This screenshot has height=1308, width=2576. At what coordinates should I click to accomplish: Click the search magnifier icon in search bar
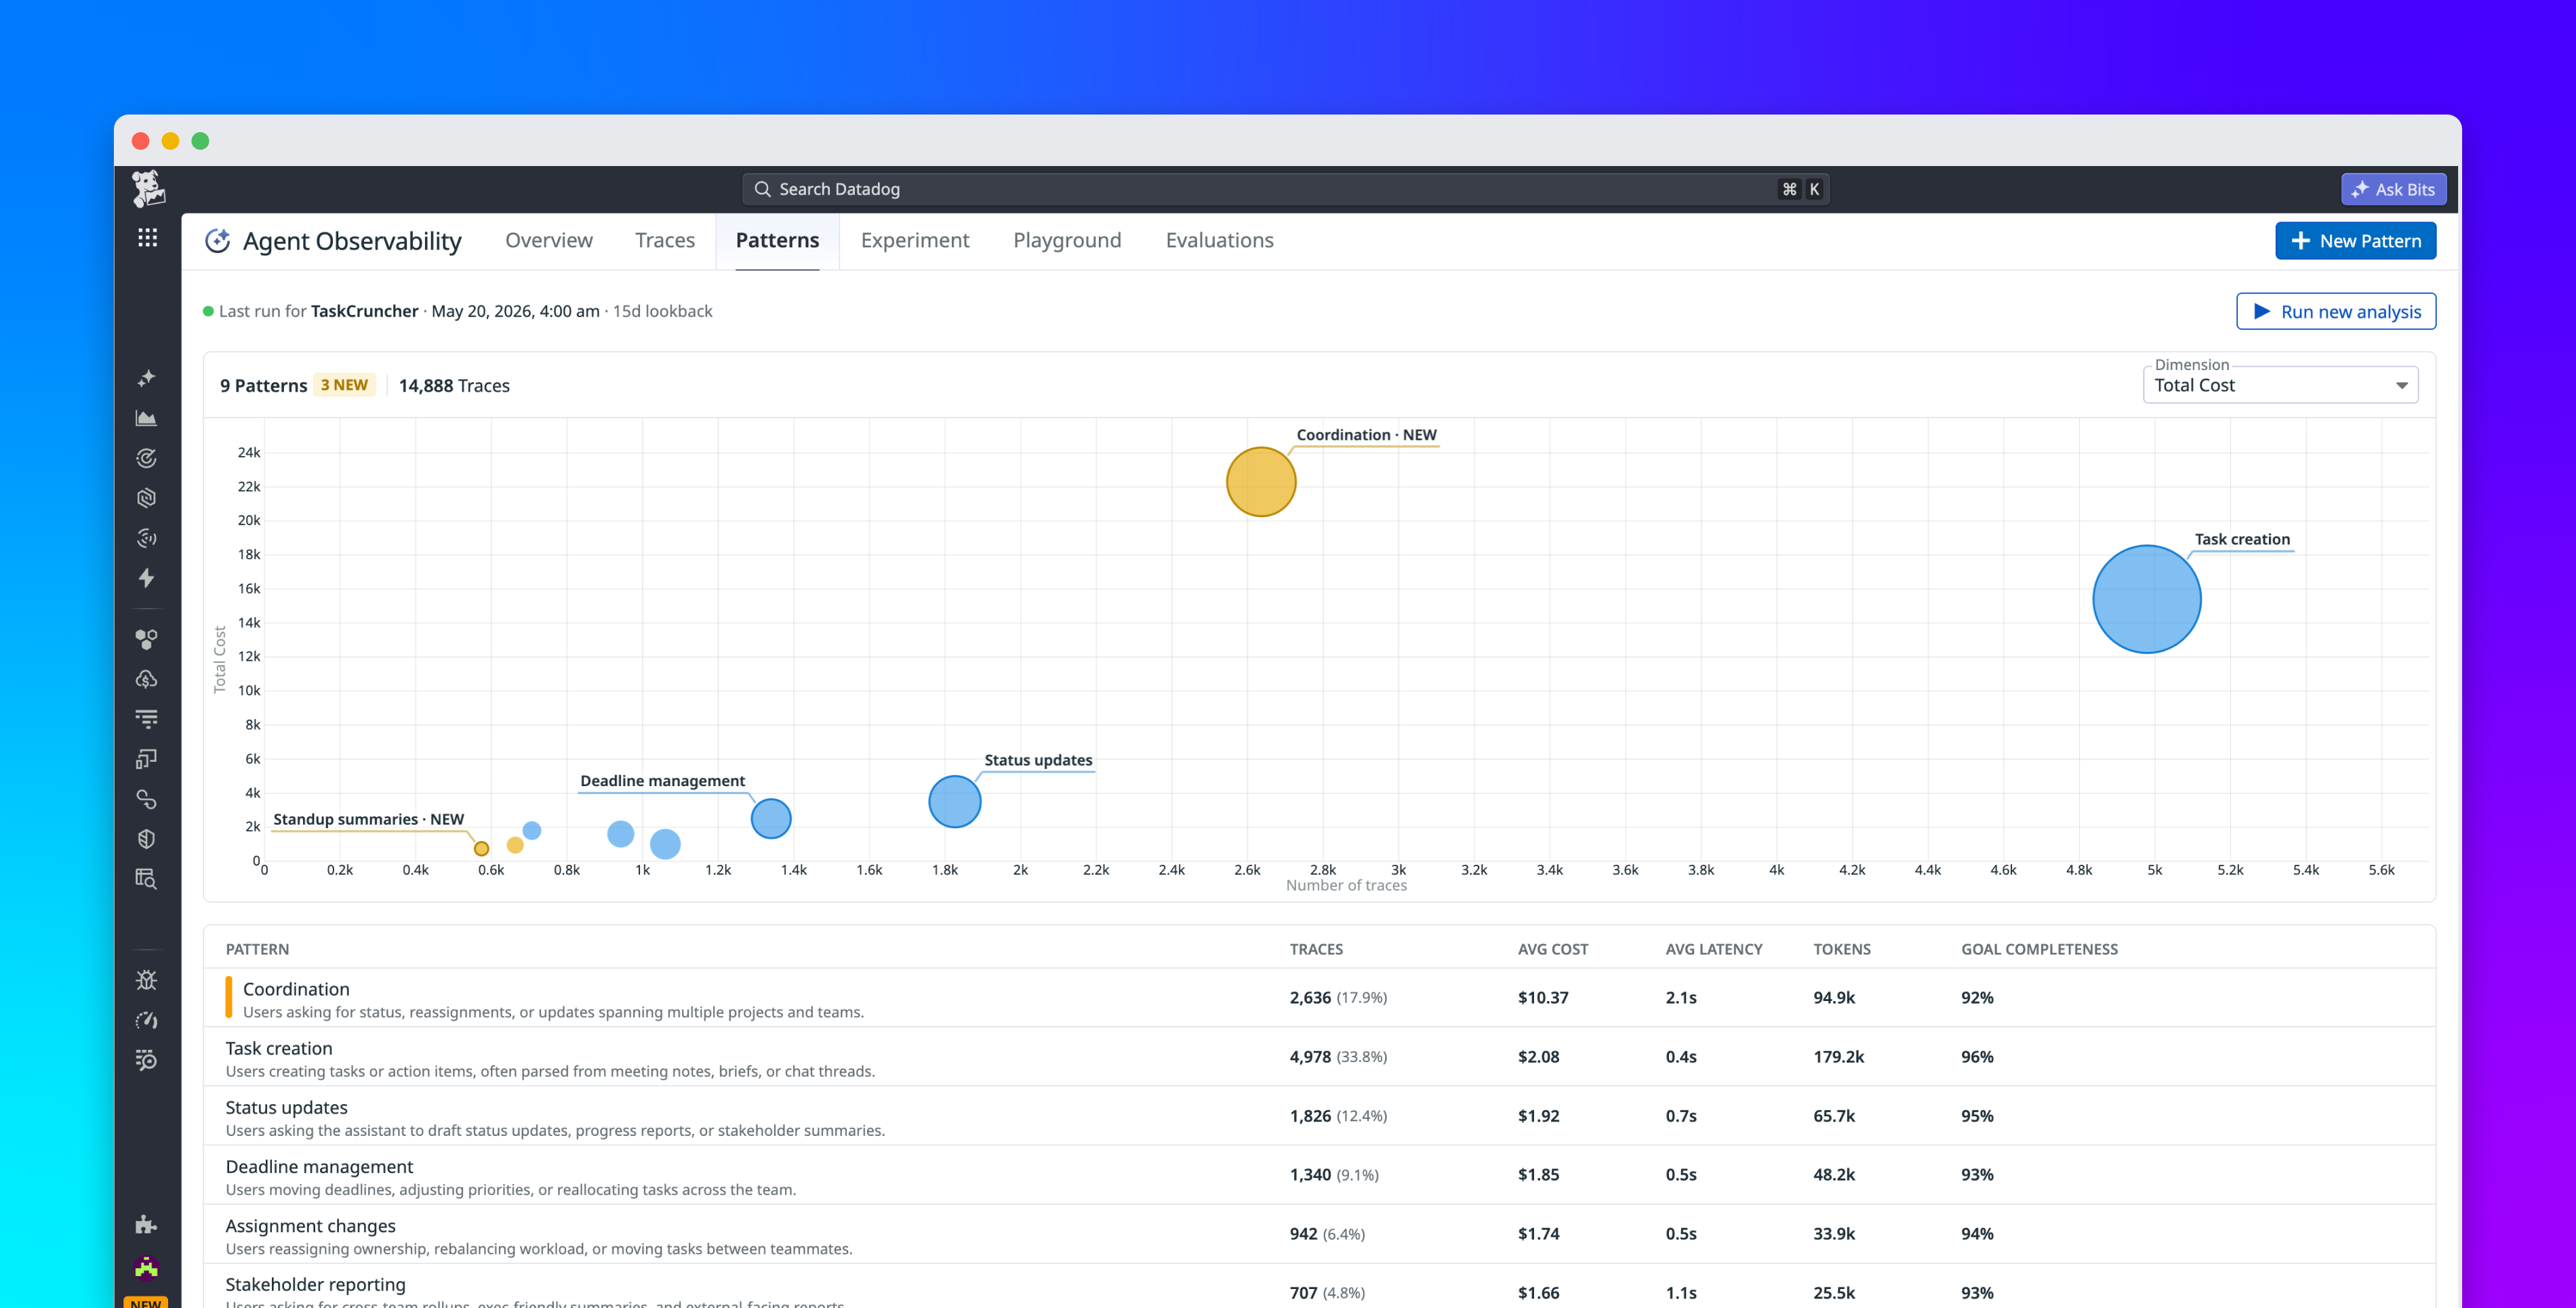pyautogui.click(x=762, y=189)
